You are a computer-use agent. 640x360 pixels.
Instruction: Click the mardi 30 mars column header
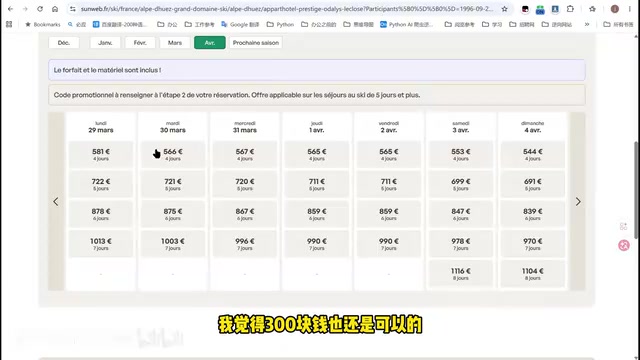click(x=173, y=127)
